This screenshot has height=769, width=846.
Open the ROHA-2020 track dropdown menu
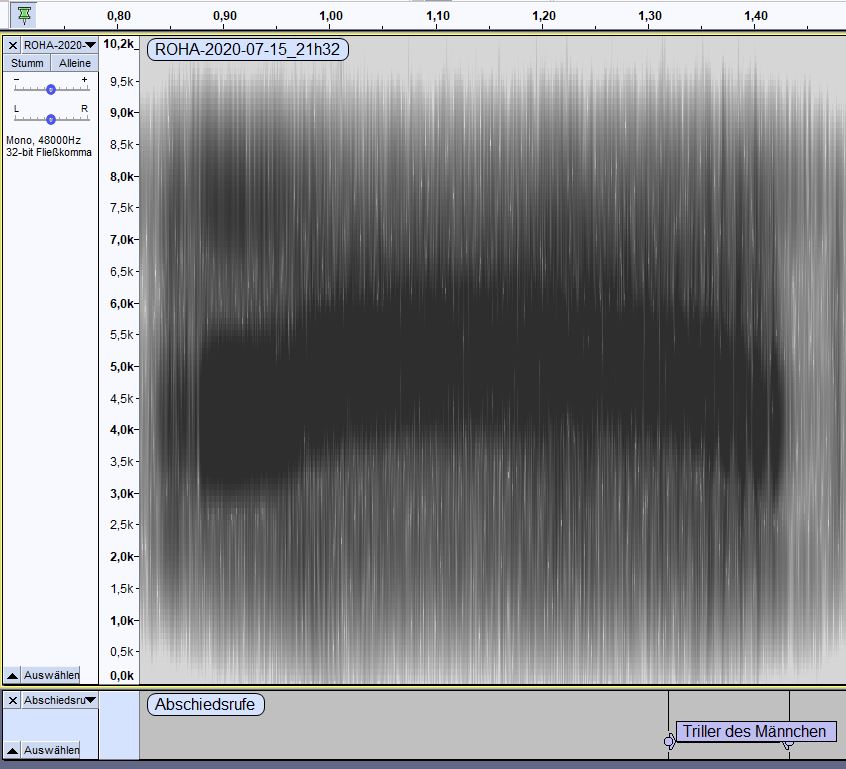point(91,45)
